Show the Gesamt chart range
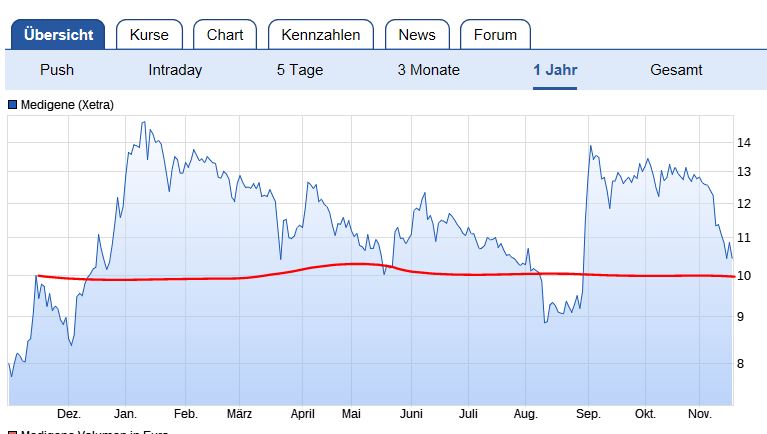The image size is (767, 434). [676, 70]
